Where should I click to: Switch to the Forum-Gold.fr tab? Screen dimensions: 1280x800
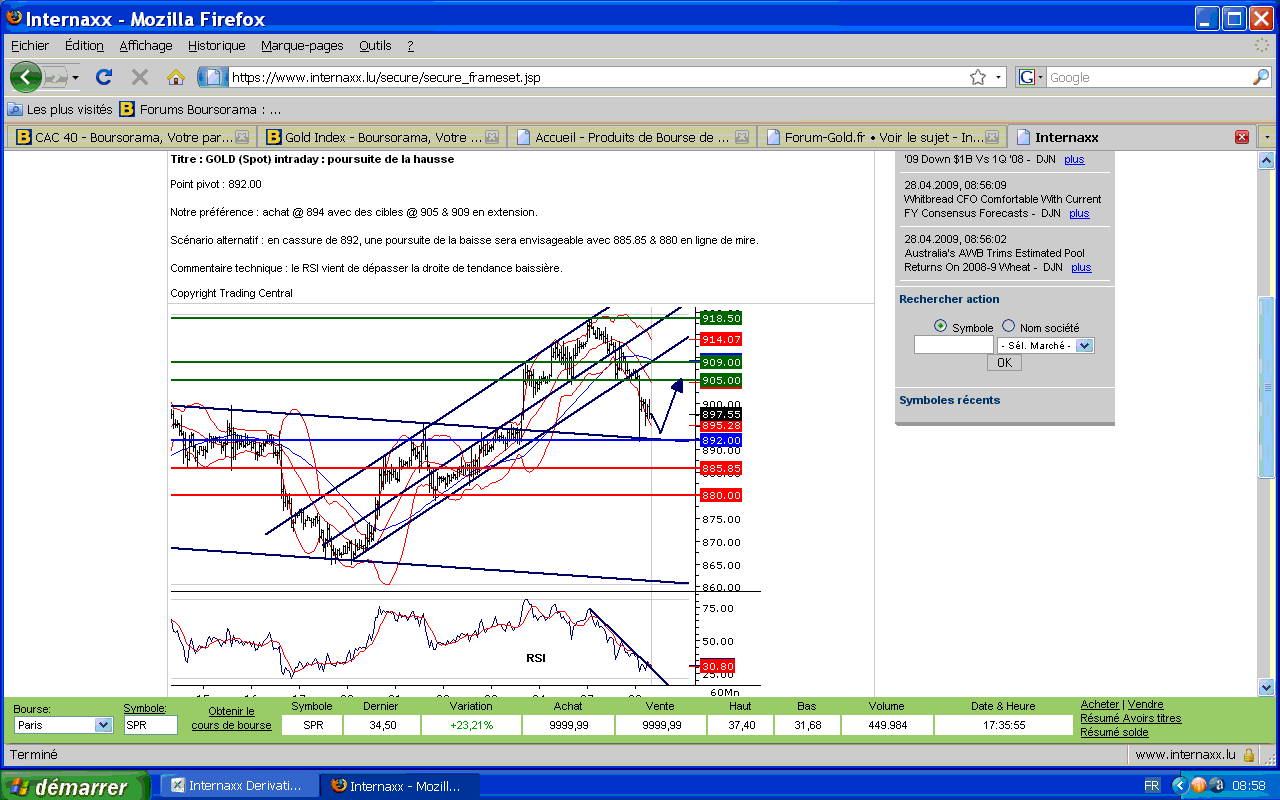[881, 137]
